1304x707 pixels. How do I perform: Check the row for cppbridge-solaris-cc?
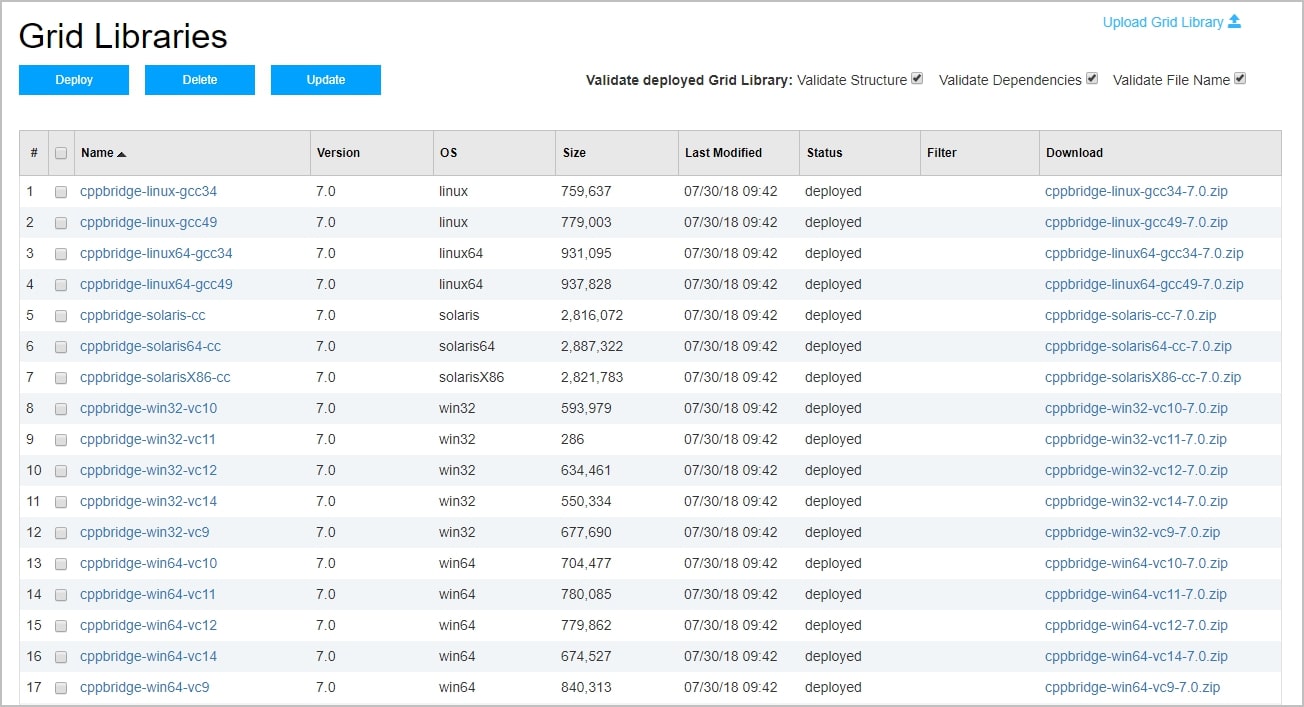[61, 315]
